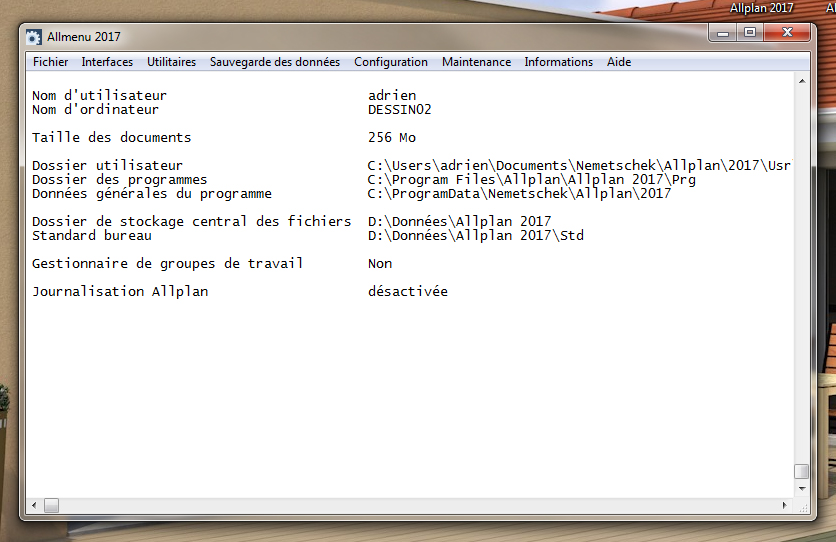The width and height of the screenshot is (836, 542).
Task: Click the horizontal scrollbar thumb
Action: 51,505
